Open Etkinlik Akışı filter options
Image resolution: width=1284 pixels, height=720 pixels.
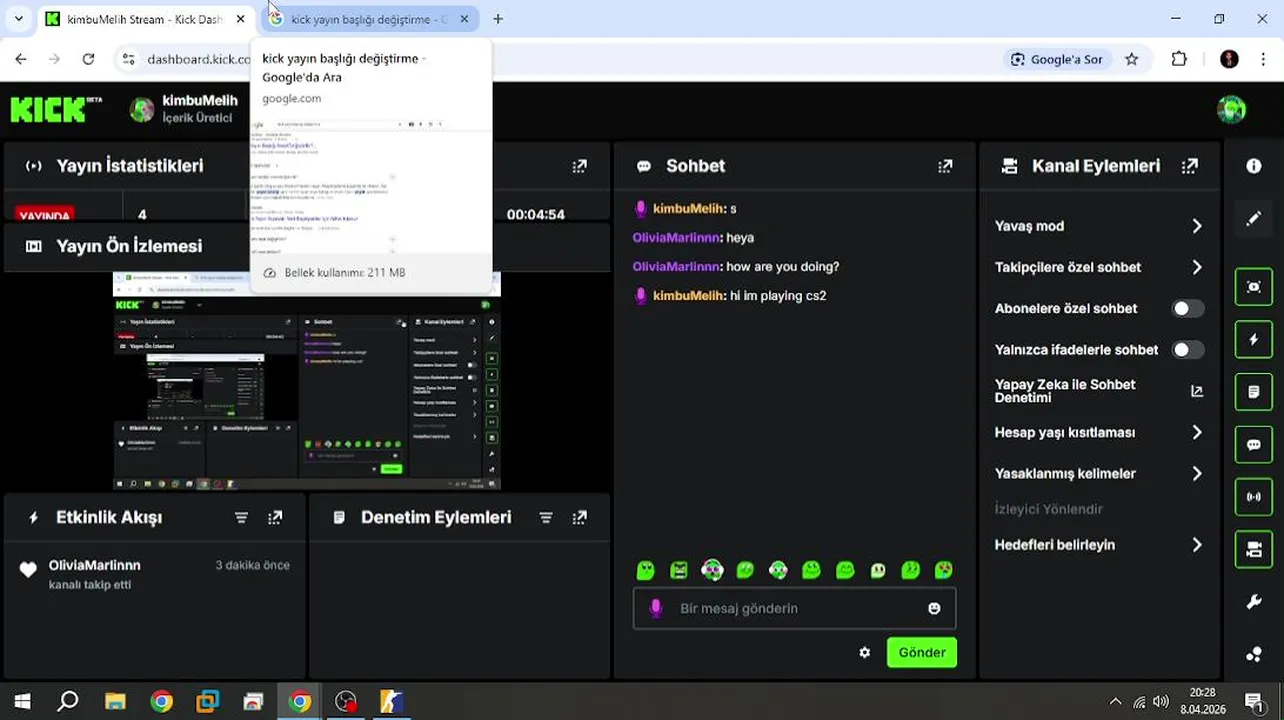pyautogui.click(x=241, y=517)
